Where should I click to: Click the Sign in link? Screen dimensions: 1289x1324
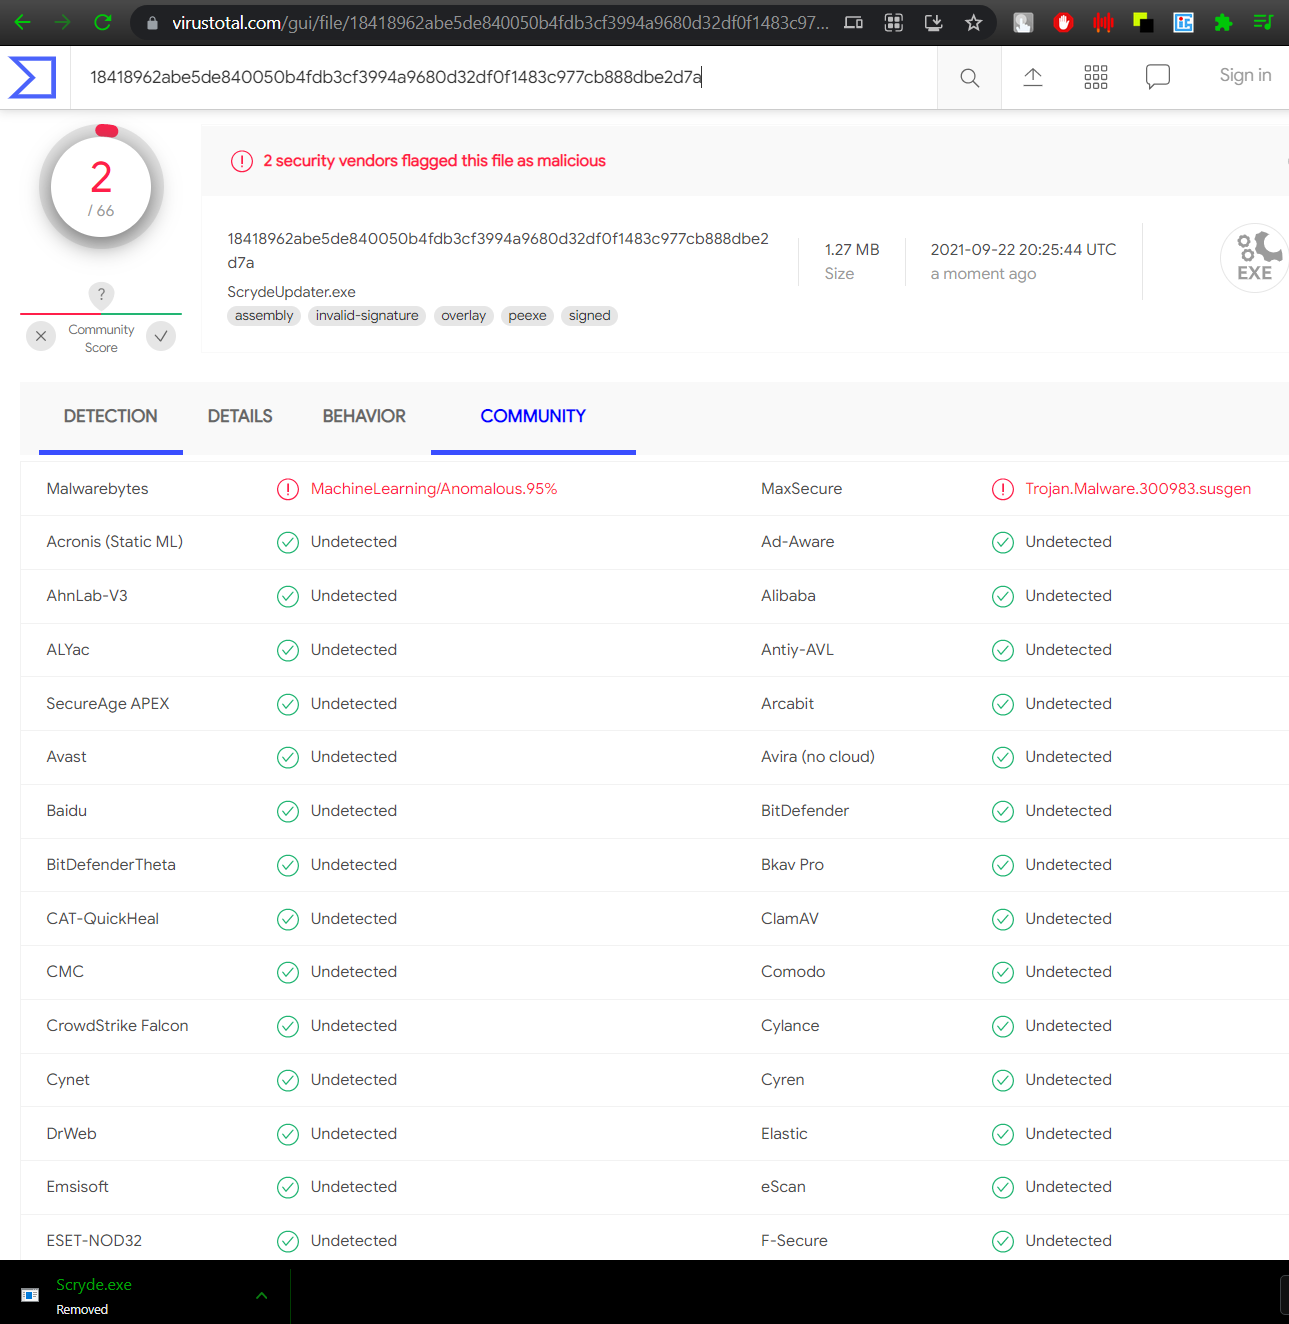tap(1245, 75)
